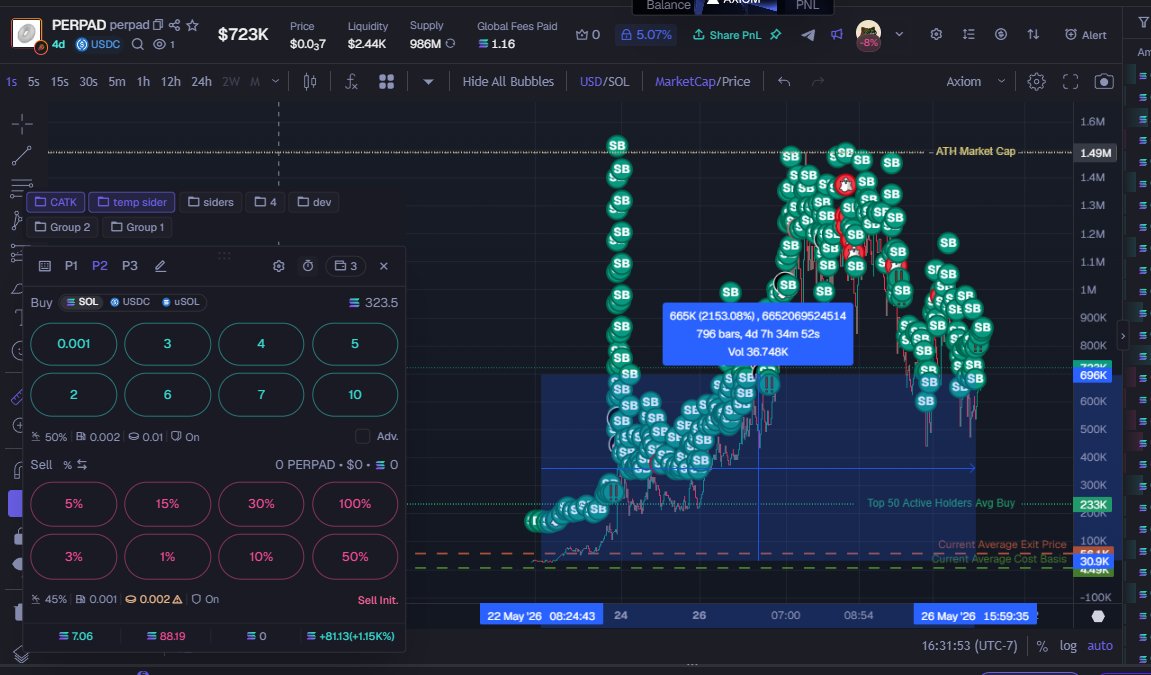The width and height of the screenshot is (1151, 675).
Task: Toggle USD/SOL denomination
Action: [x=604, y=81]
